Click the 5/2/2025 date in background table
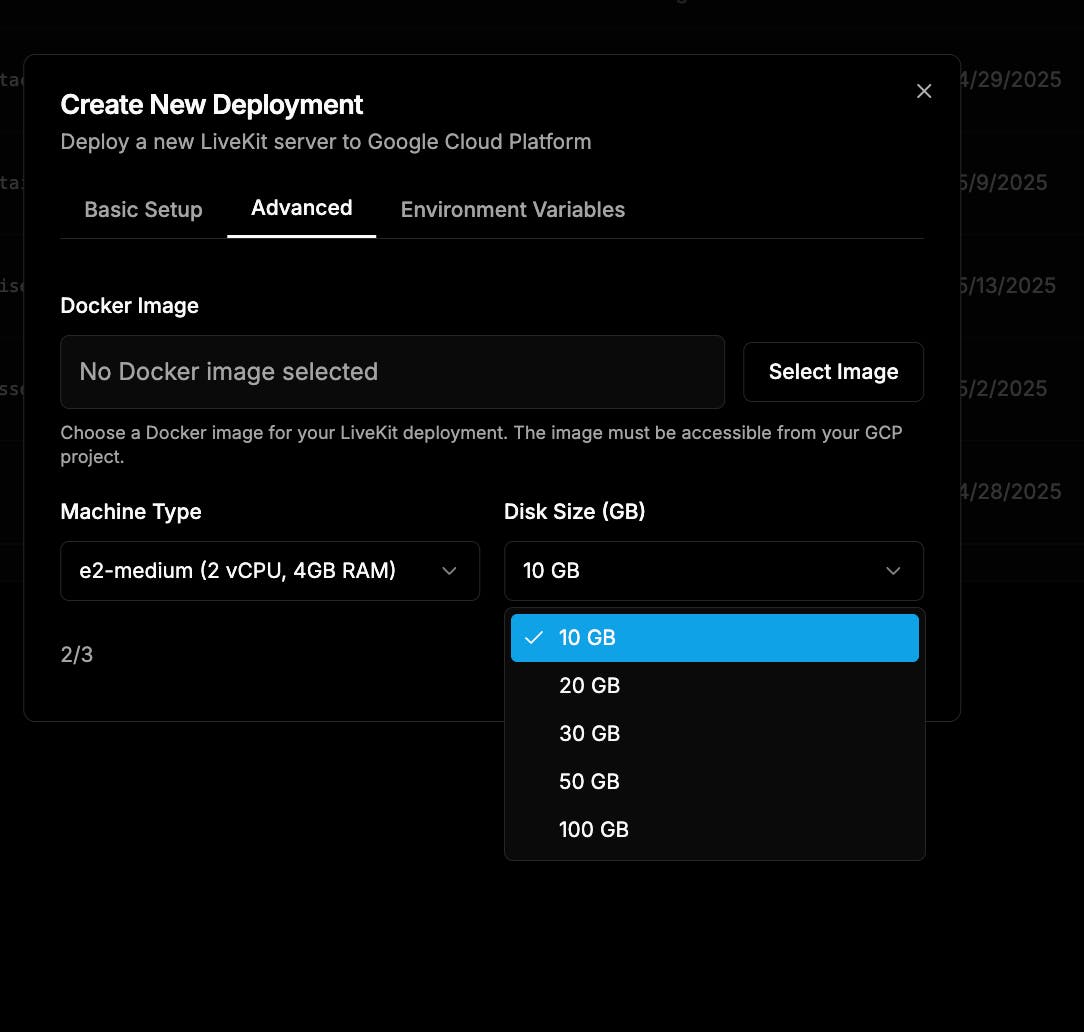Viewport: 1084px width, 1032px height. click(1003, 388)
